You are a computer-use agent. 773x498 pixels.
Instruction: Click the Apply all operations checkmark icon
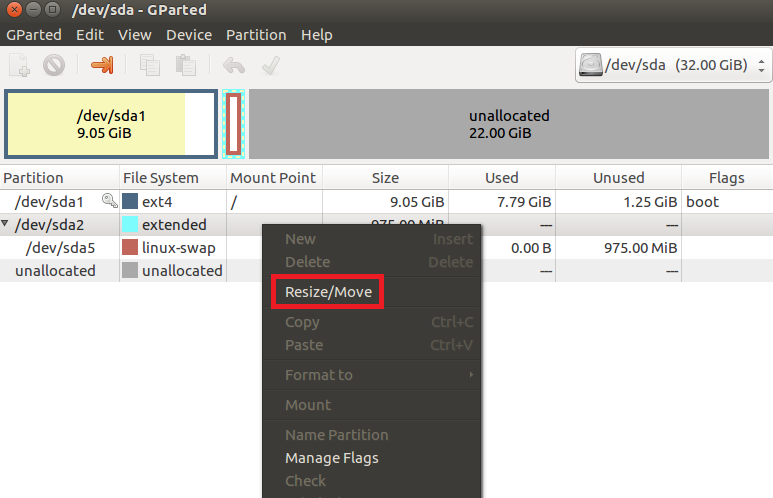point(271,66)
